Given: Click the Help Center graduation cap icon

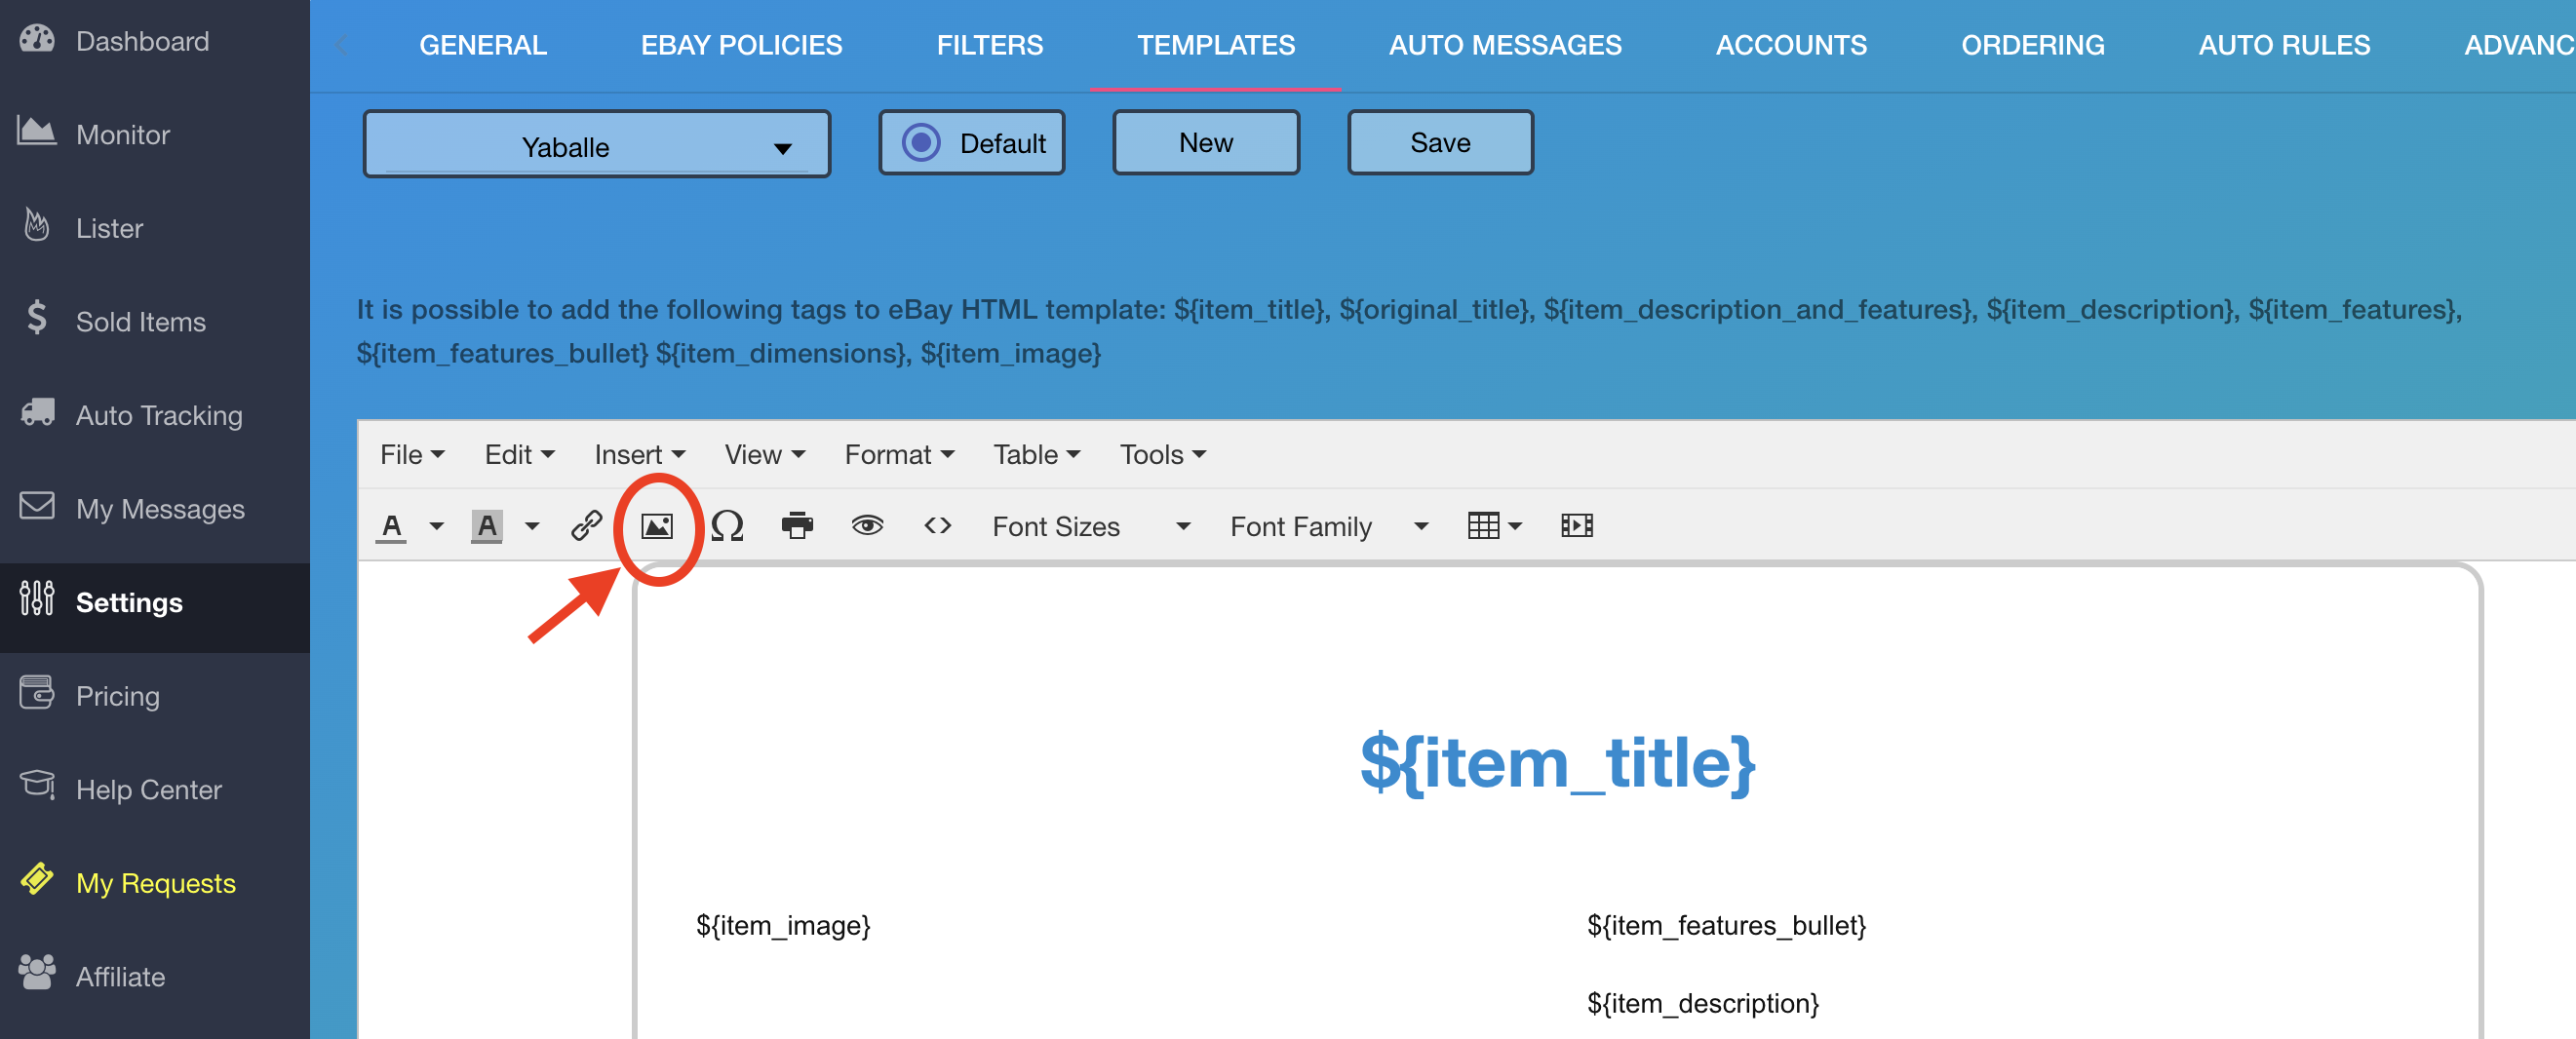Looking at the screenshot, I should tap(37, 785).
